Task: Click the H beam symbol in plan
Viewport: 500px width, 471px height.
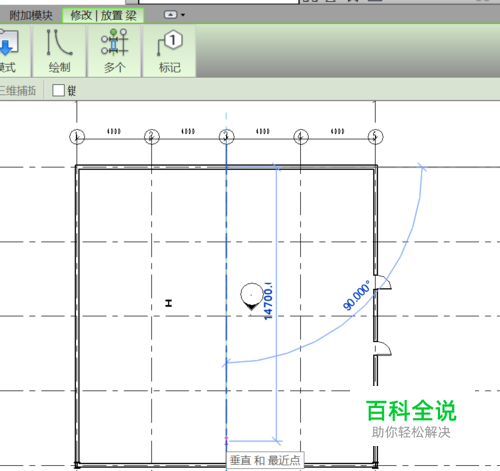Action: [169, 303]
